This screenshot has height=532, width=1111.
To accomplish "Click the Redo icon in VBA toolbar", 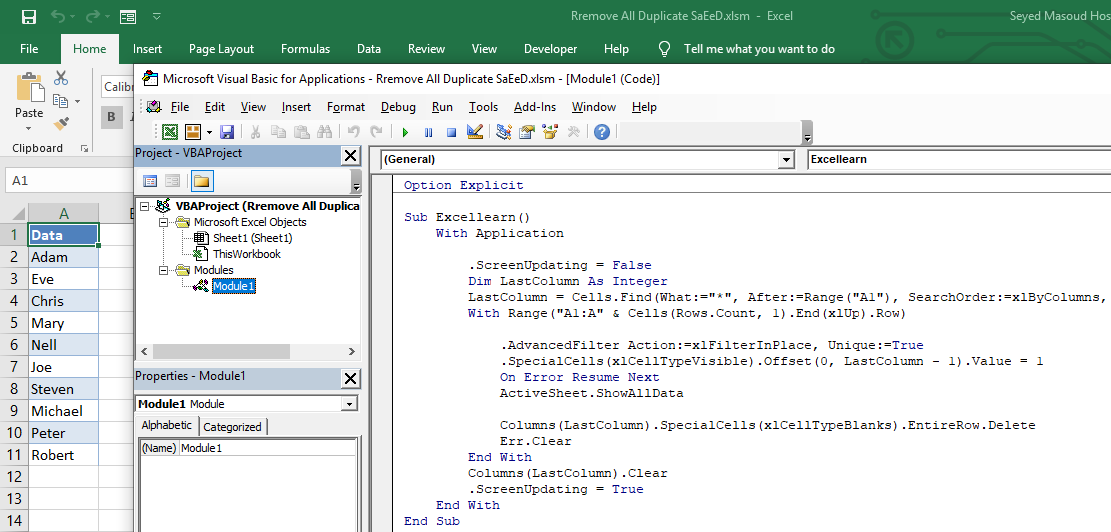I will (376, 132).
